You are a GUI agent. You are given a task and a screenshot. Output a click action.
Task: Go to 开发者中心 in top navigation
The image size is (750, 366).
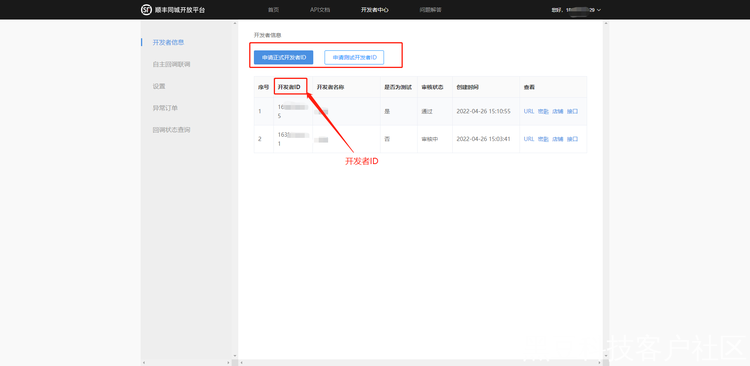[x=375, y=10]
